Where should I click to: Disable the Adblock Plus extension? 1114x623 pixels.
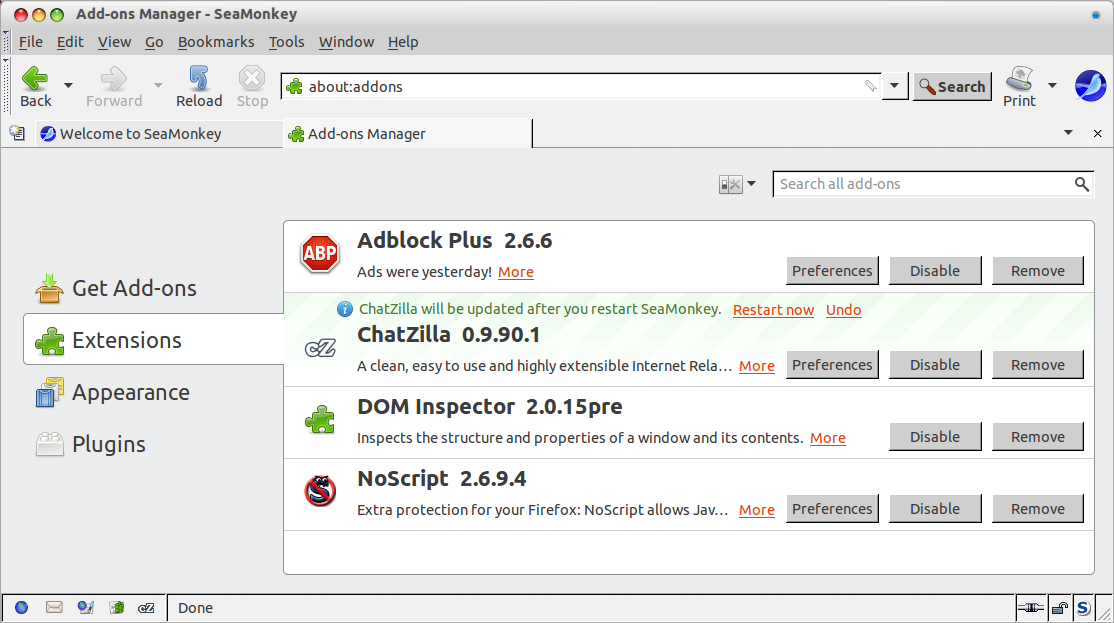tap(935, 271)
